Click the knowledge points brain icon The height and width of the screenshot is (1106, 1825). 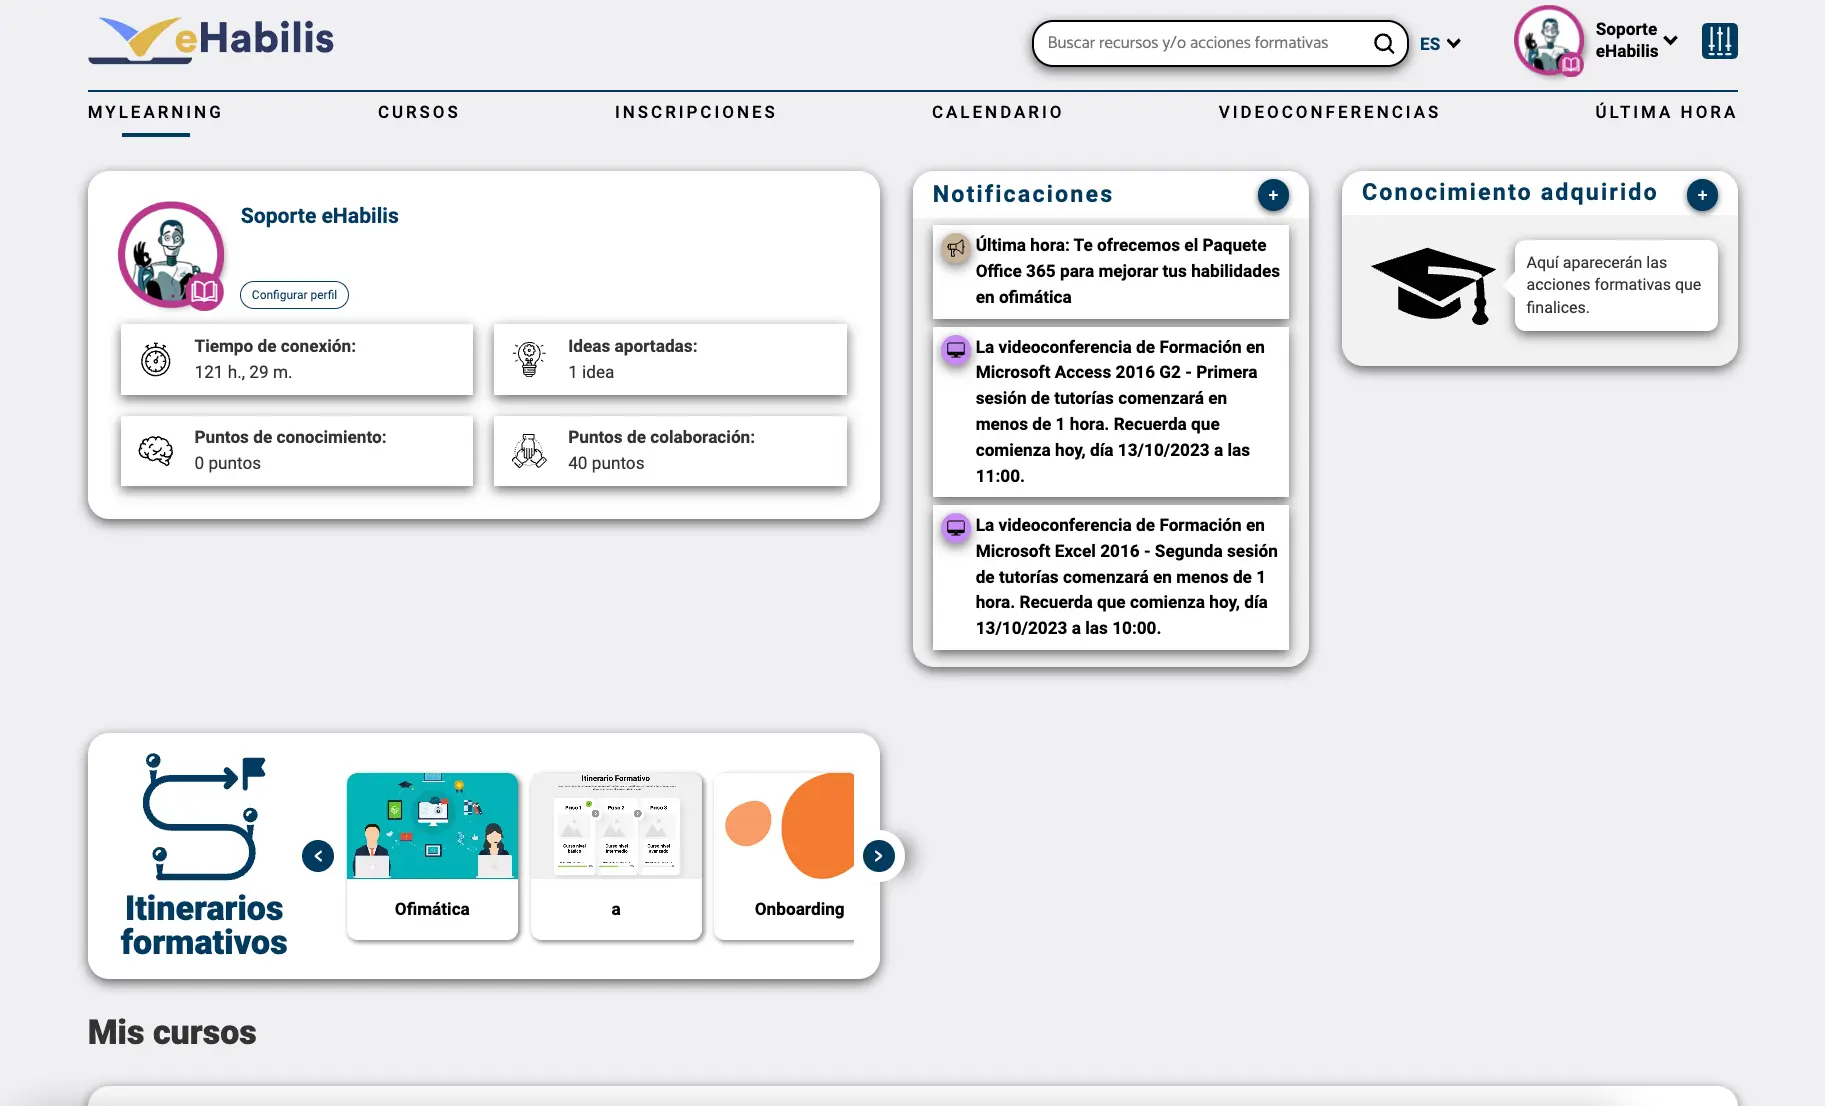point(156,451)
